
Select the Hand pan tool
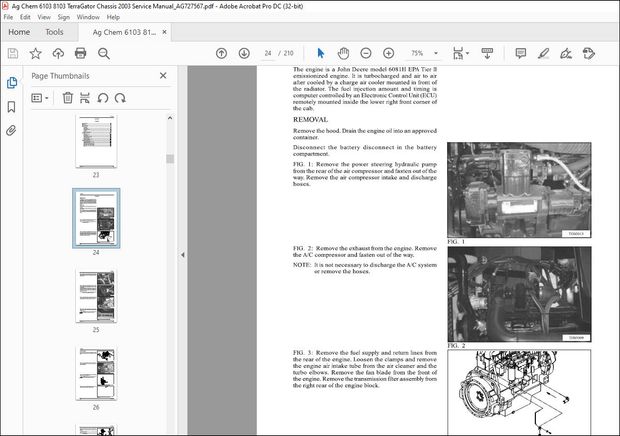(342, 53)
